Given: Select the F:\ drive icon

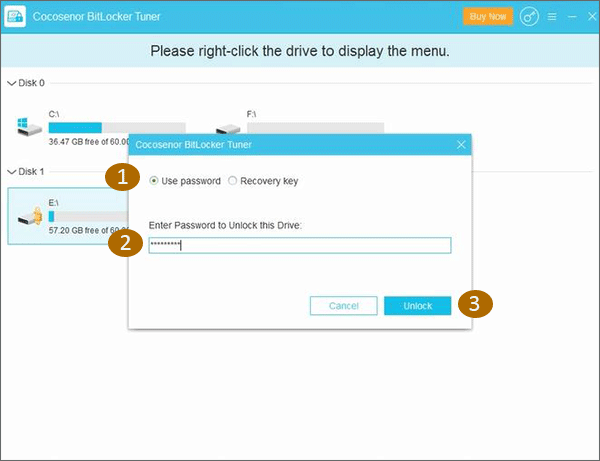Looking at the screenshot, I should (228, 129).
